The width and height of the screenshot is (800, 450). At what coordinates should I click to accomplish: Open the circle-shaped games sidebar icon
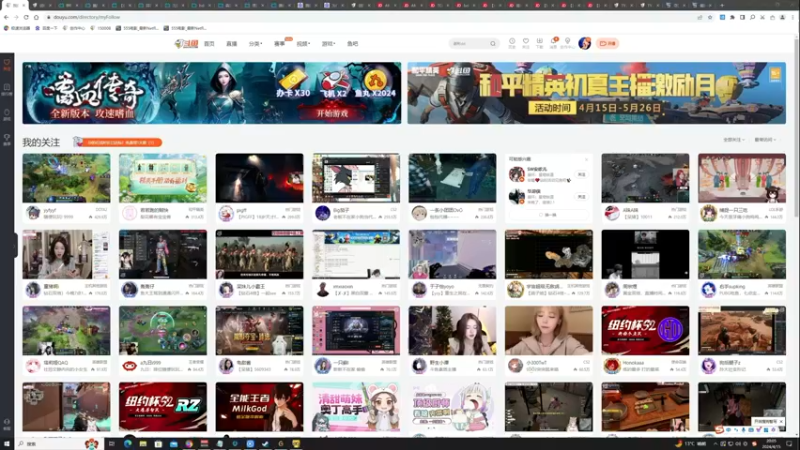coord(7,115)
